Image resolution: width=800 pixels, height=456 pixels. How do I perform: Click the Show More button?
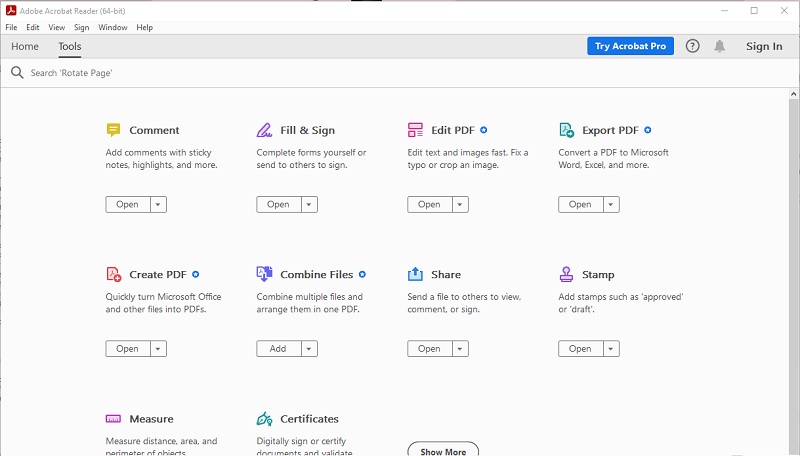443,449
